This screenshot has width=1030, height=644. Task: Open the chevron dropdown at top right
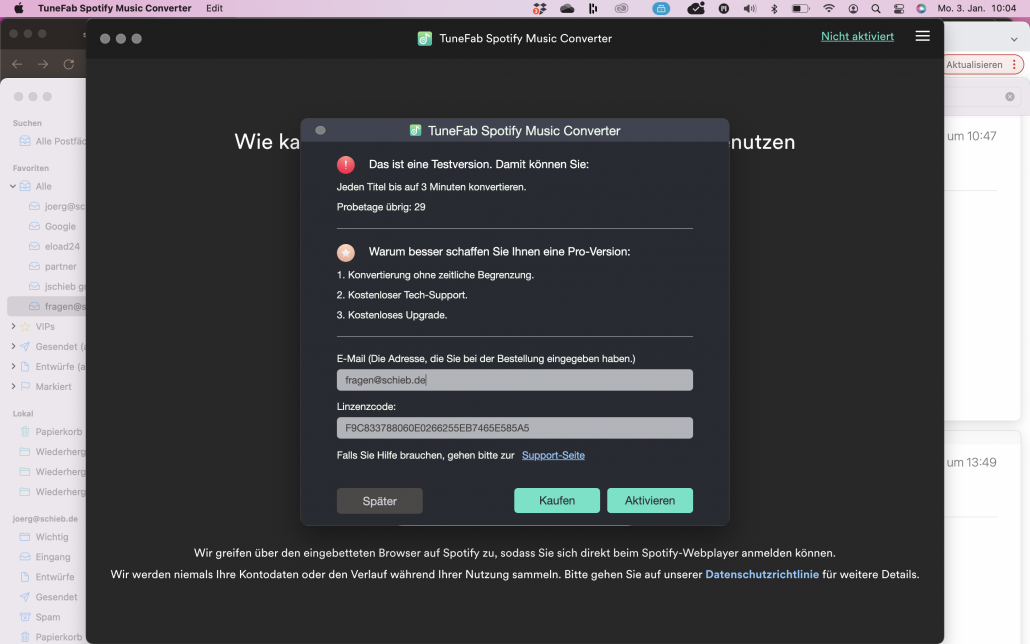(1014, 39)
